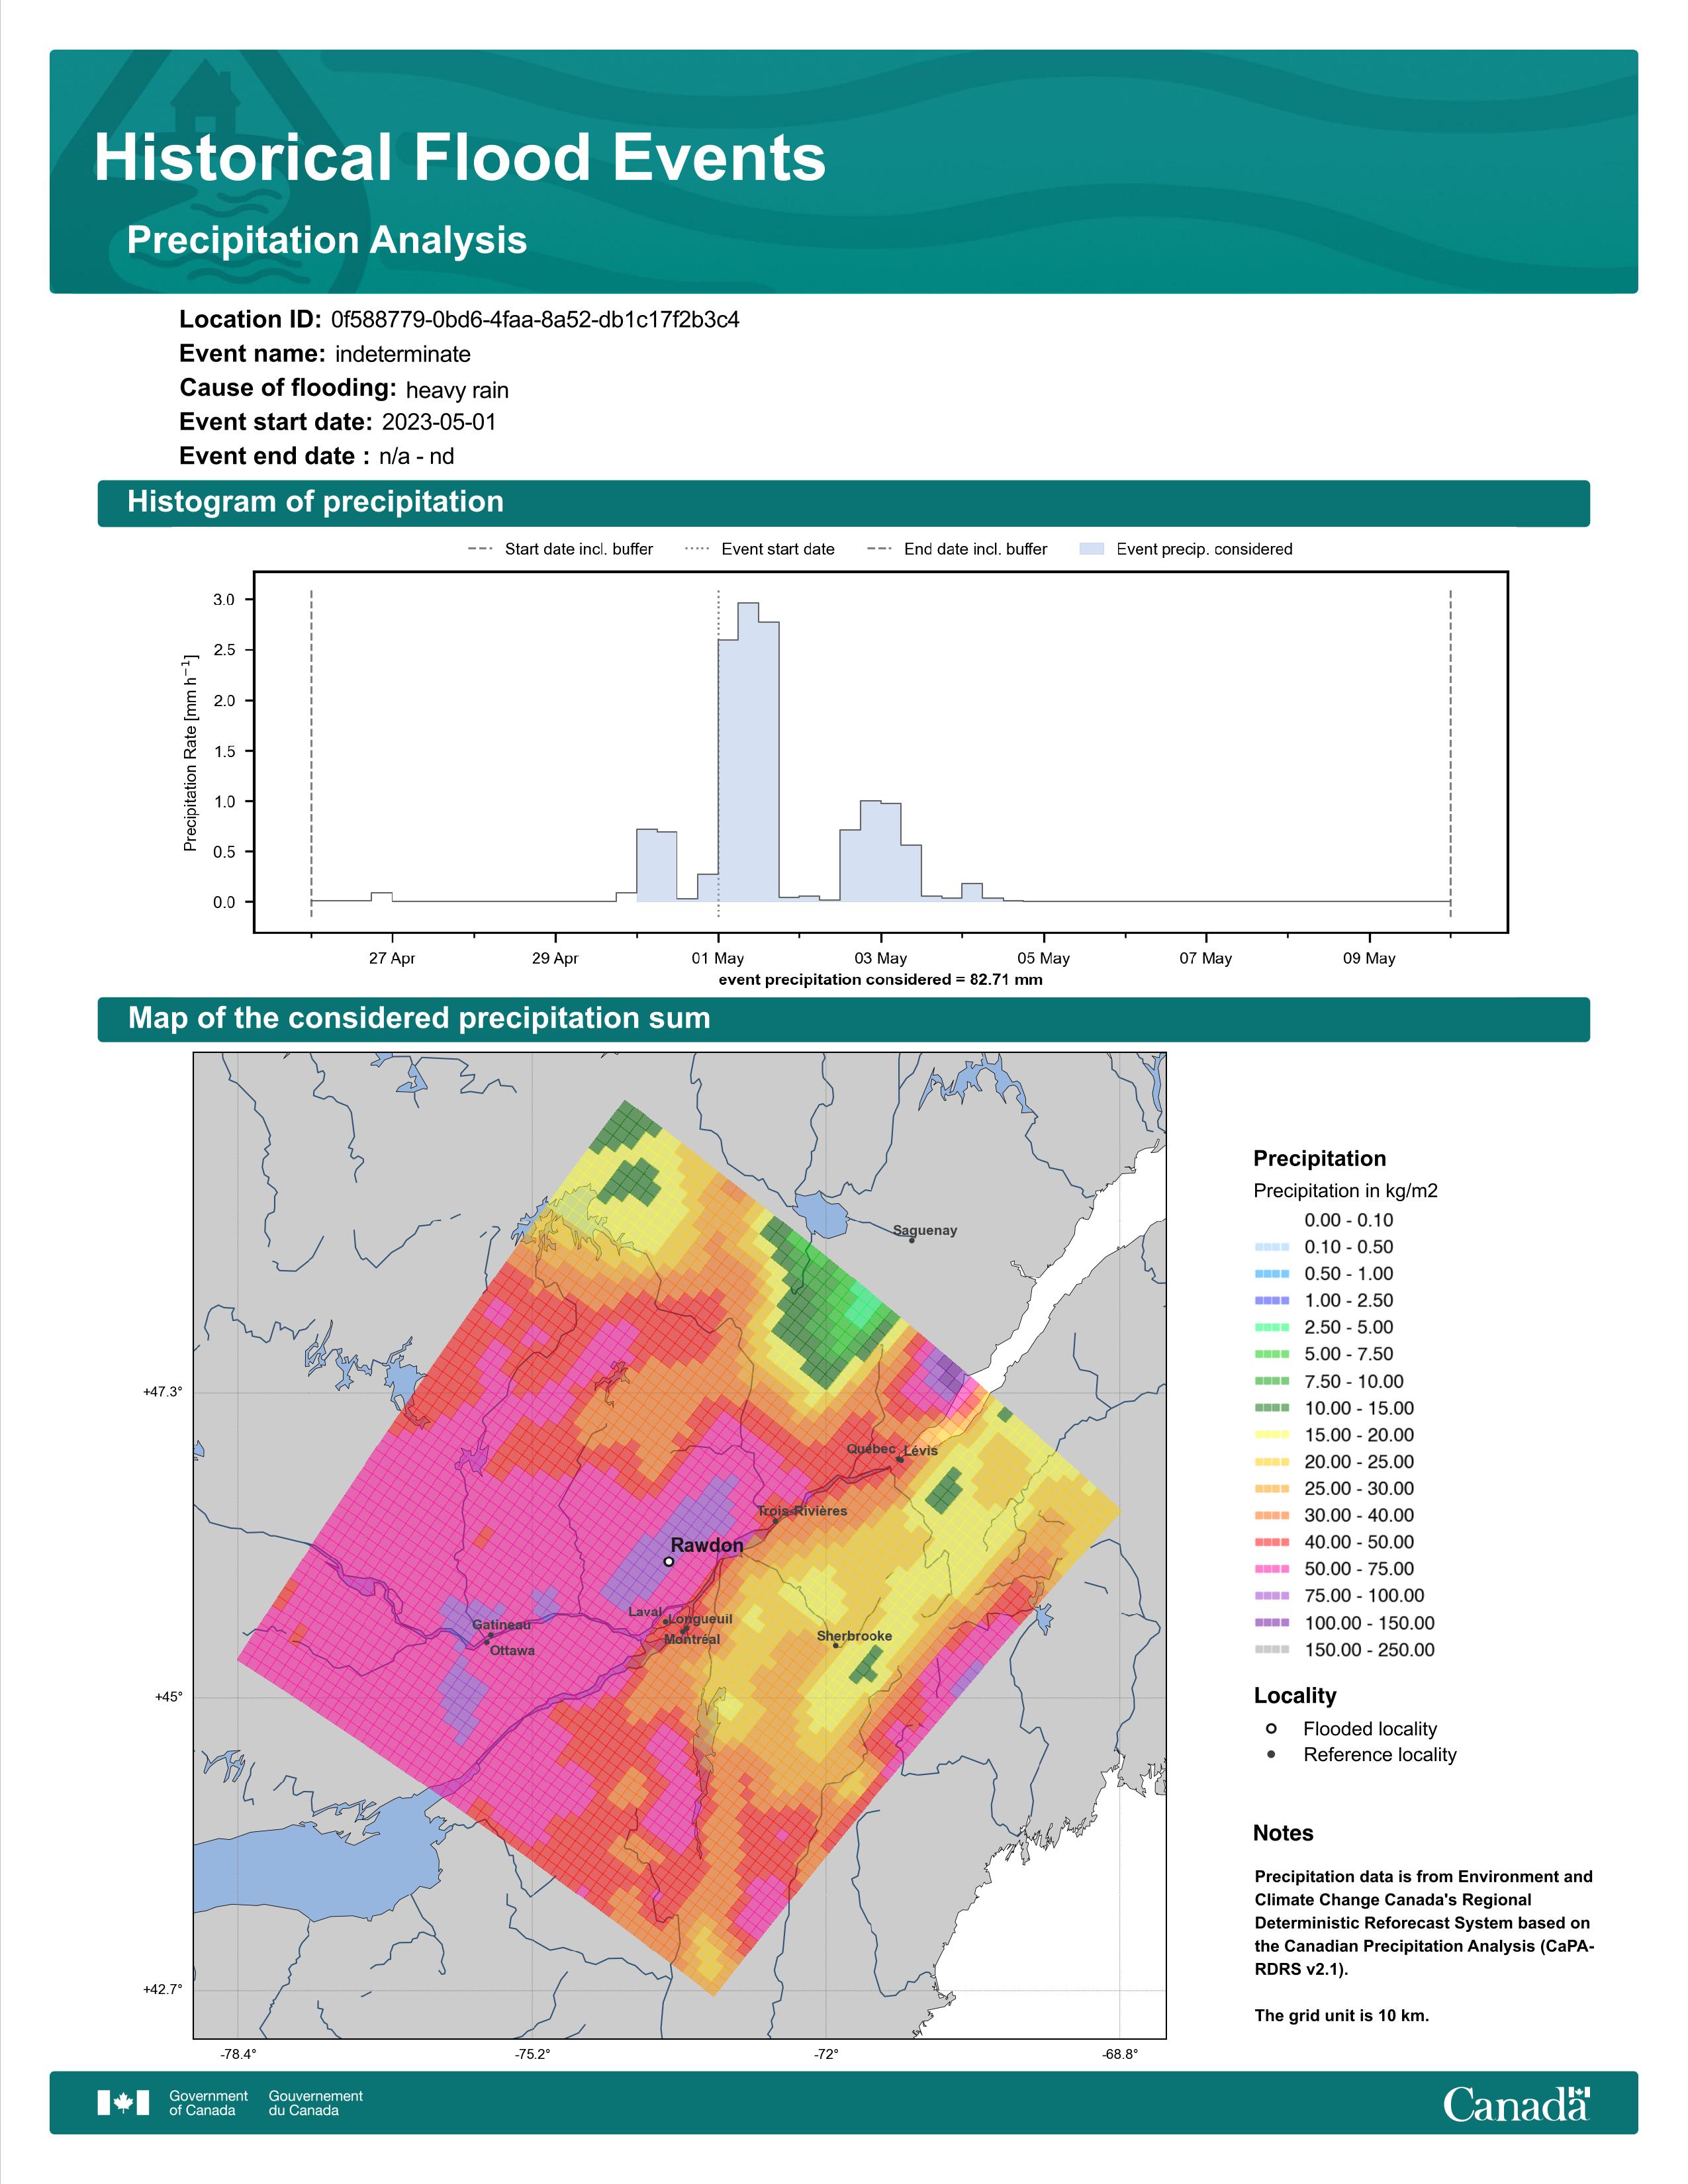Screen dimensions: 1688x2184
Task: Click the 0.50 - 1.00 legend color swatch
Action: coord(1271,1274)
